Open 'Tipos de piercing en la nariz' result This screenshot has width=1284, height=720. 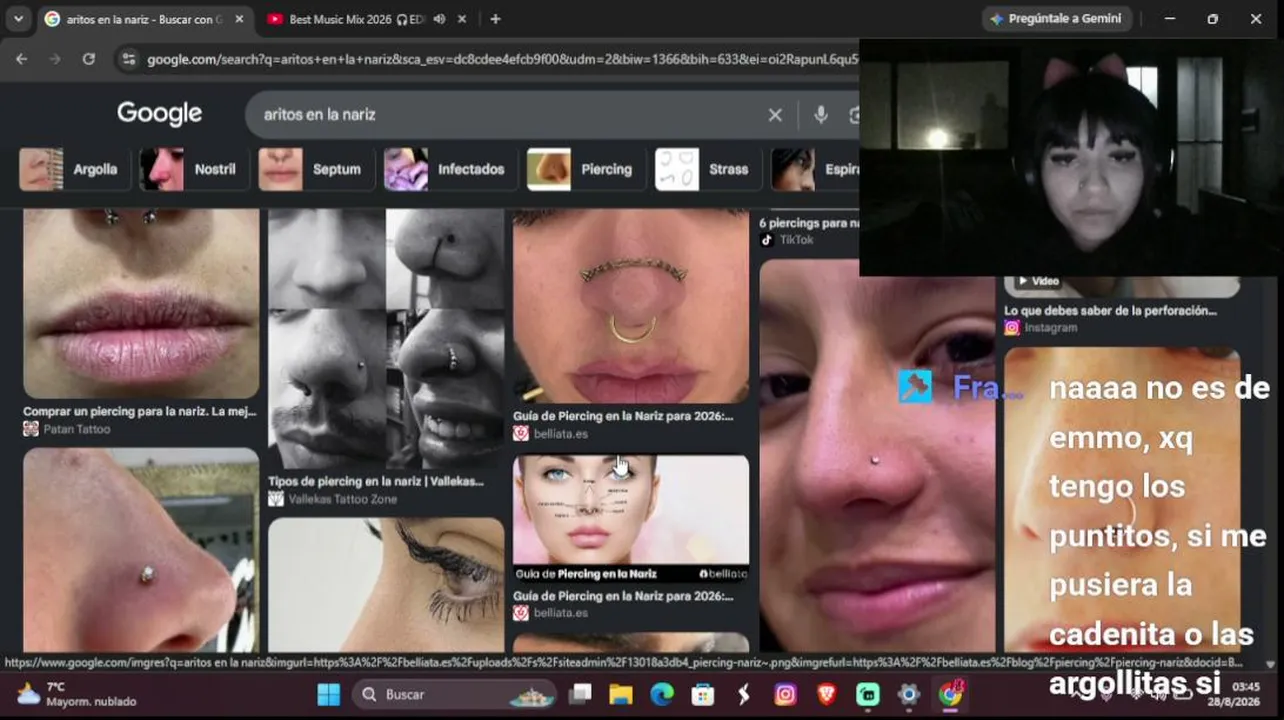376,481
